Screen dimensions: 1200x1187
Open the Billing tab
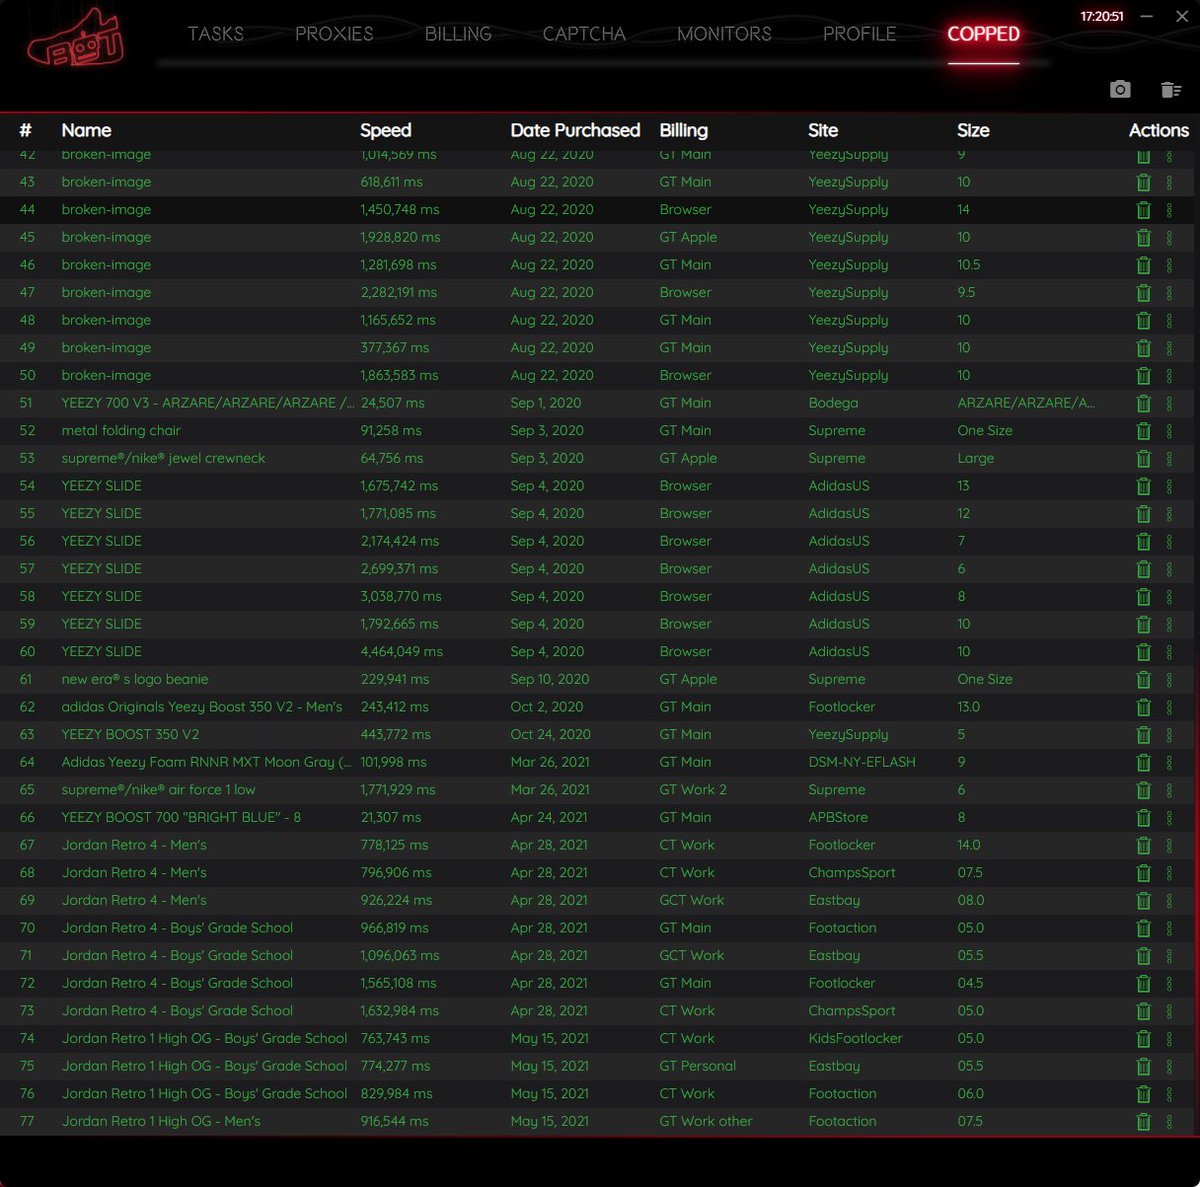coord(458,34)
